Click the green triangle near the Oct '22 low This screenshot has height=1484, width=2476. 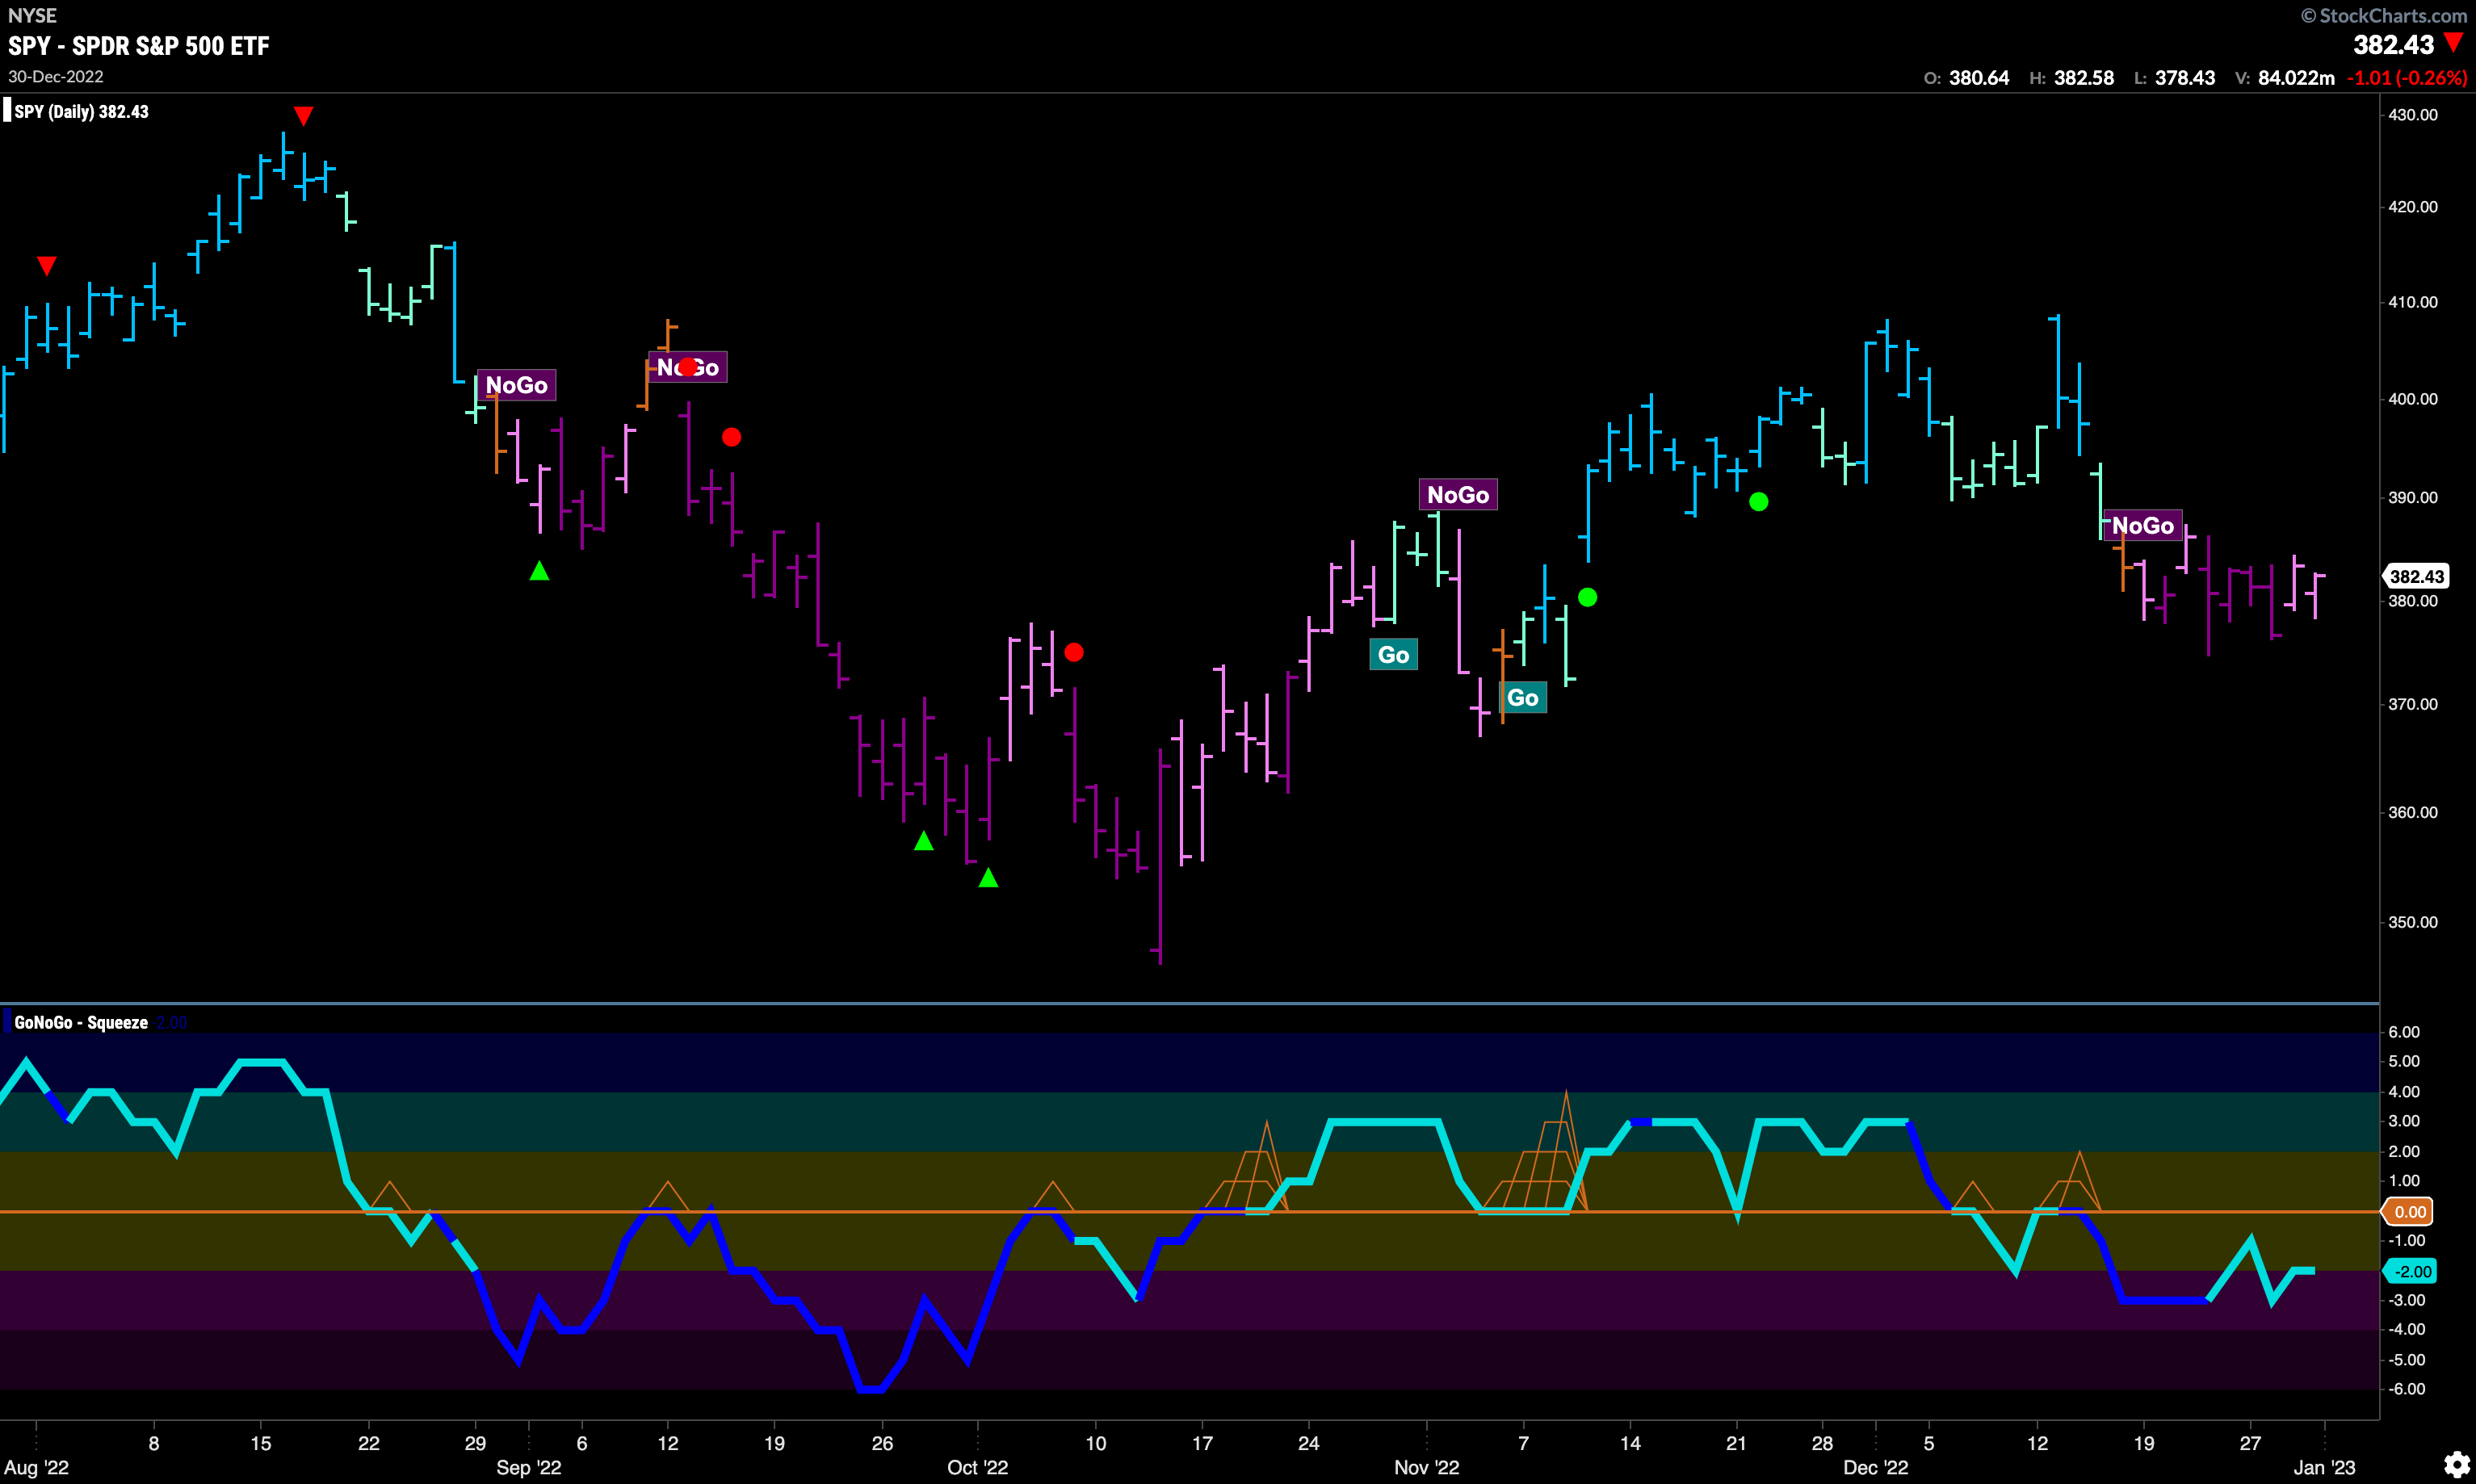[988, 878]
